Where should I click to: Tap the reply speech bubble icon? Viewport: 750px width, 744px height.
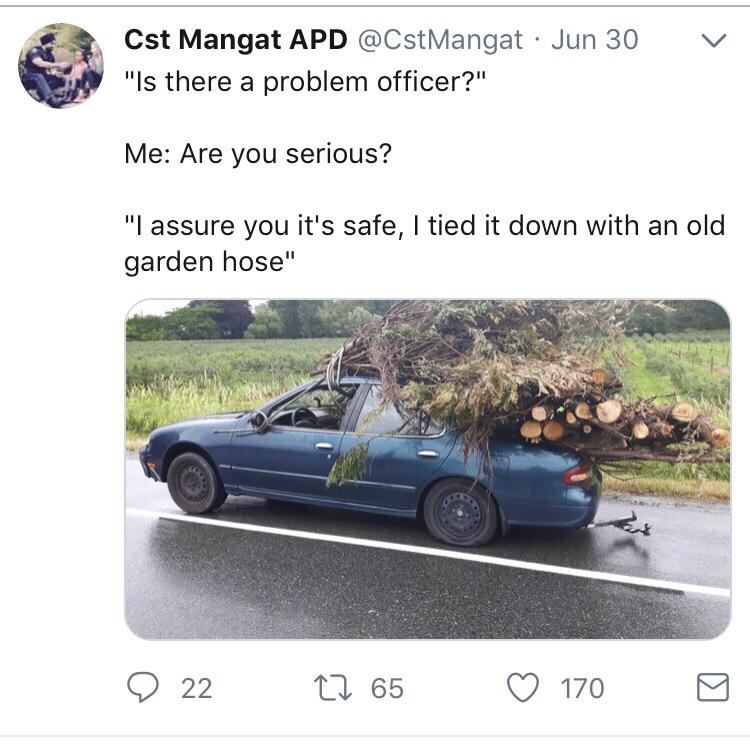tap(143, 687)
